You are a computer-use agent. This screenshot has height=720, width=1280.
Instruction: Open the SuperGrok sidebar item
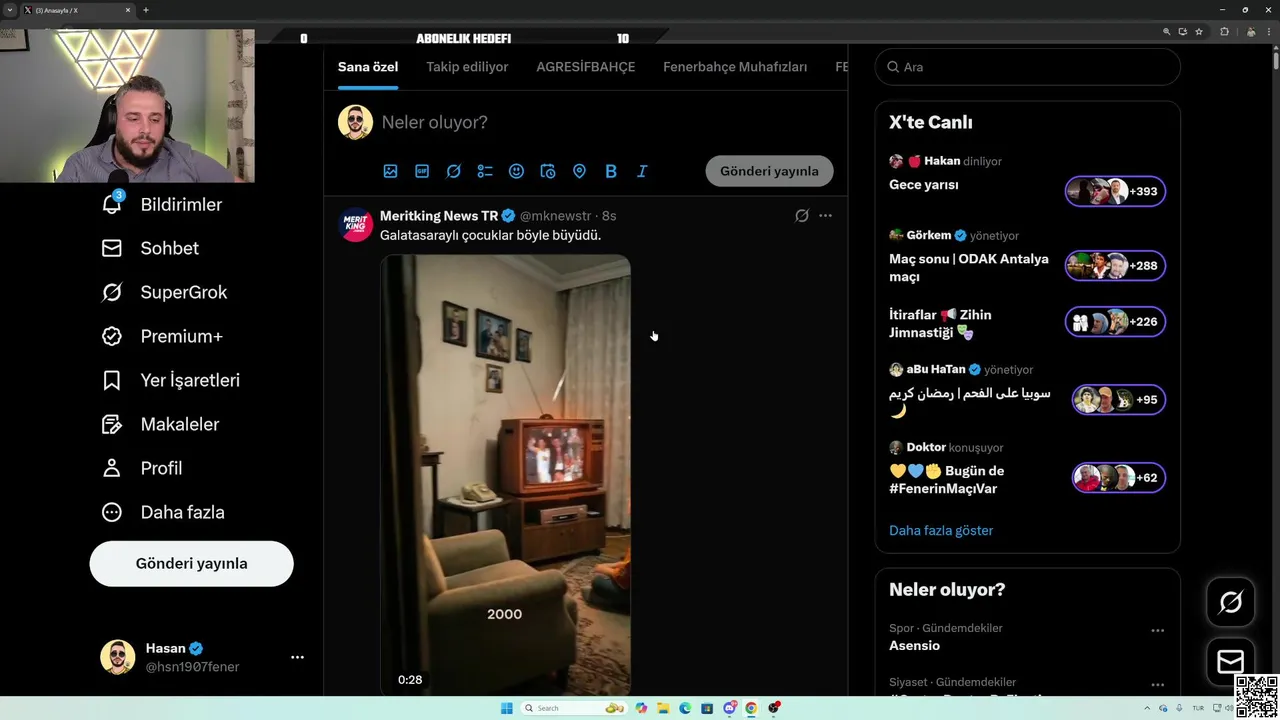[x=164, y=292]
